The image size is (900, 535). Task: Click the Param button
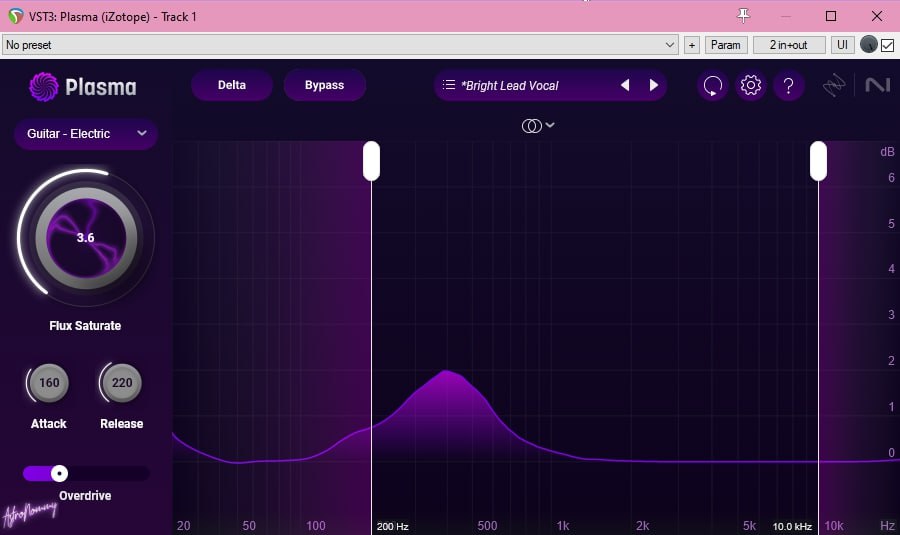pyautogui.click(x=726, y=45)
